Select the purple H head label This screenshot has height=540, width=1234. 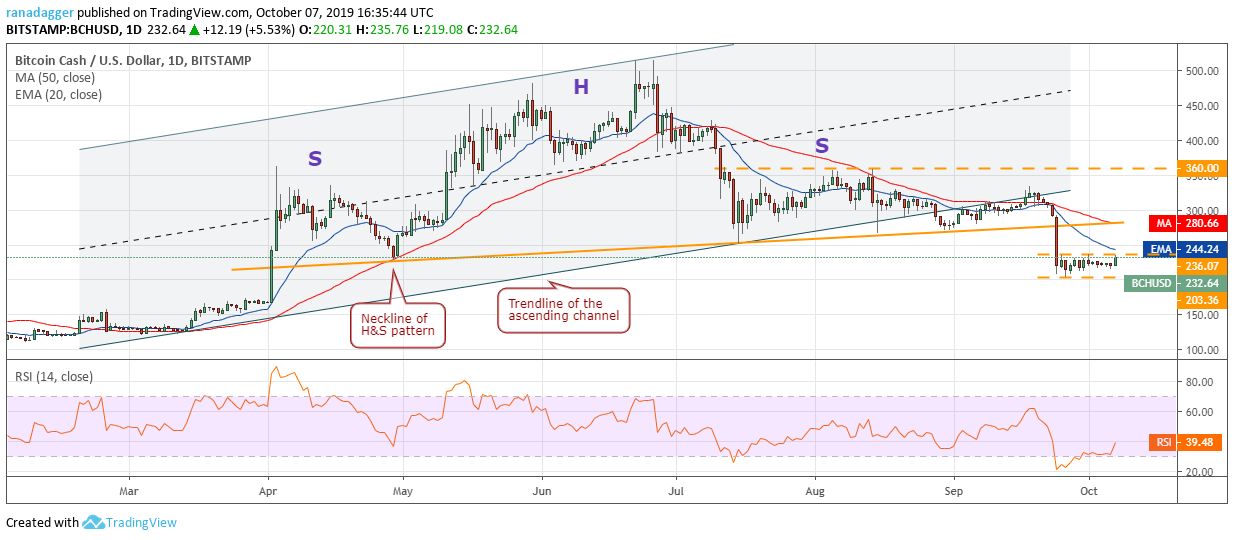tap(581, 88)
